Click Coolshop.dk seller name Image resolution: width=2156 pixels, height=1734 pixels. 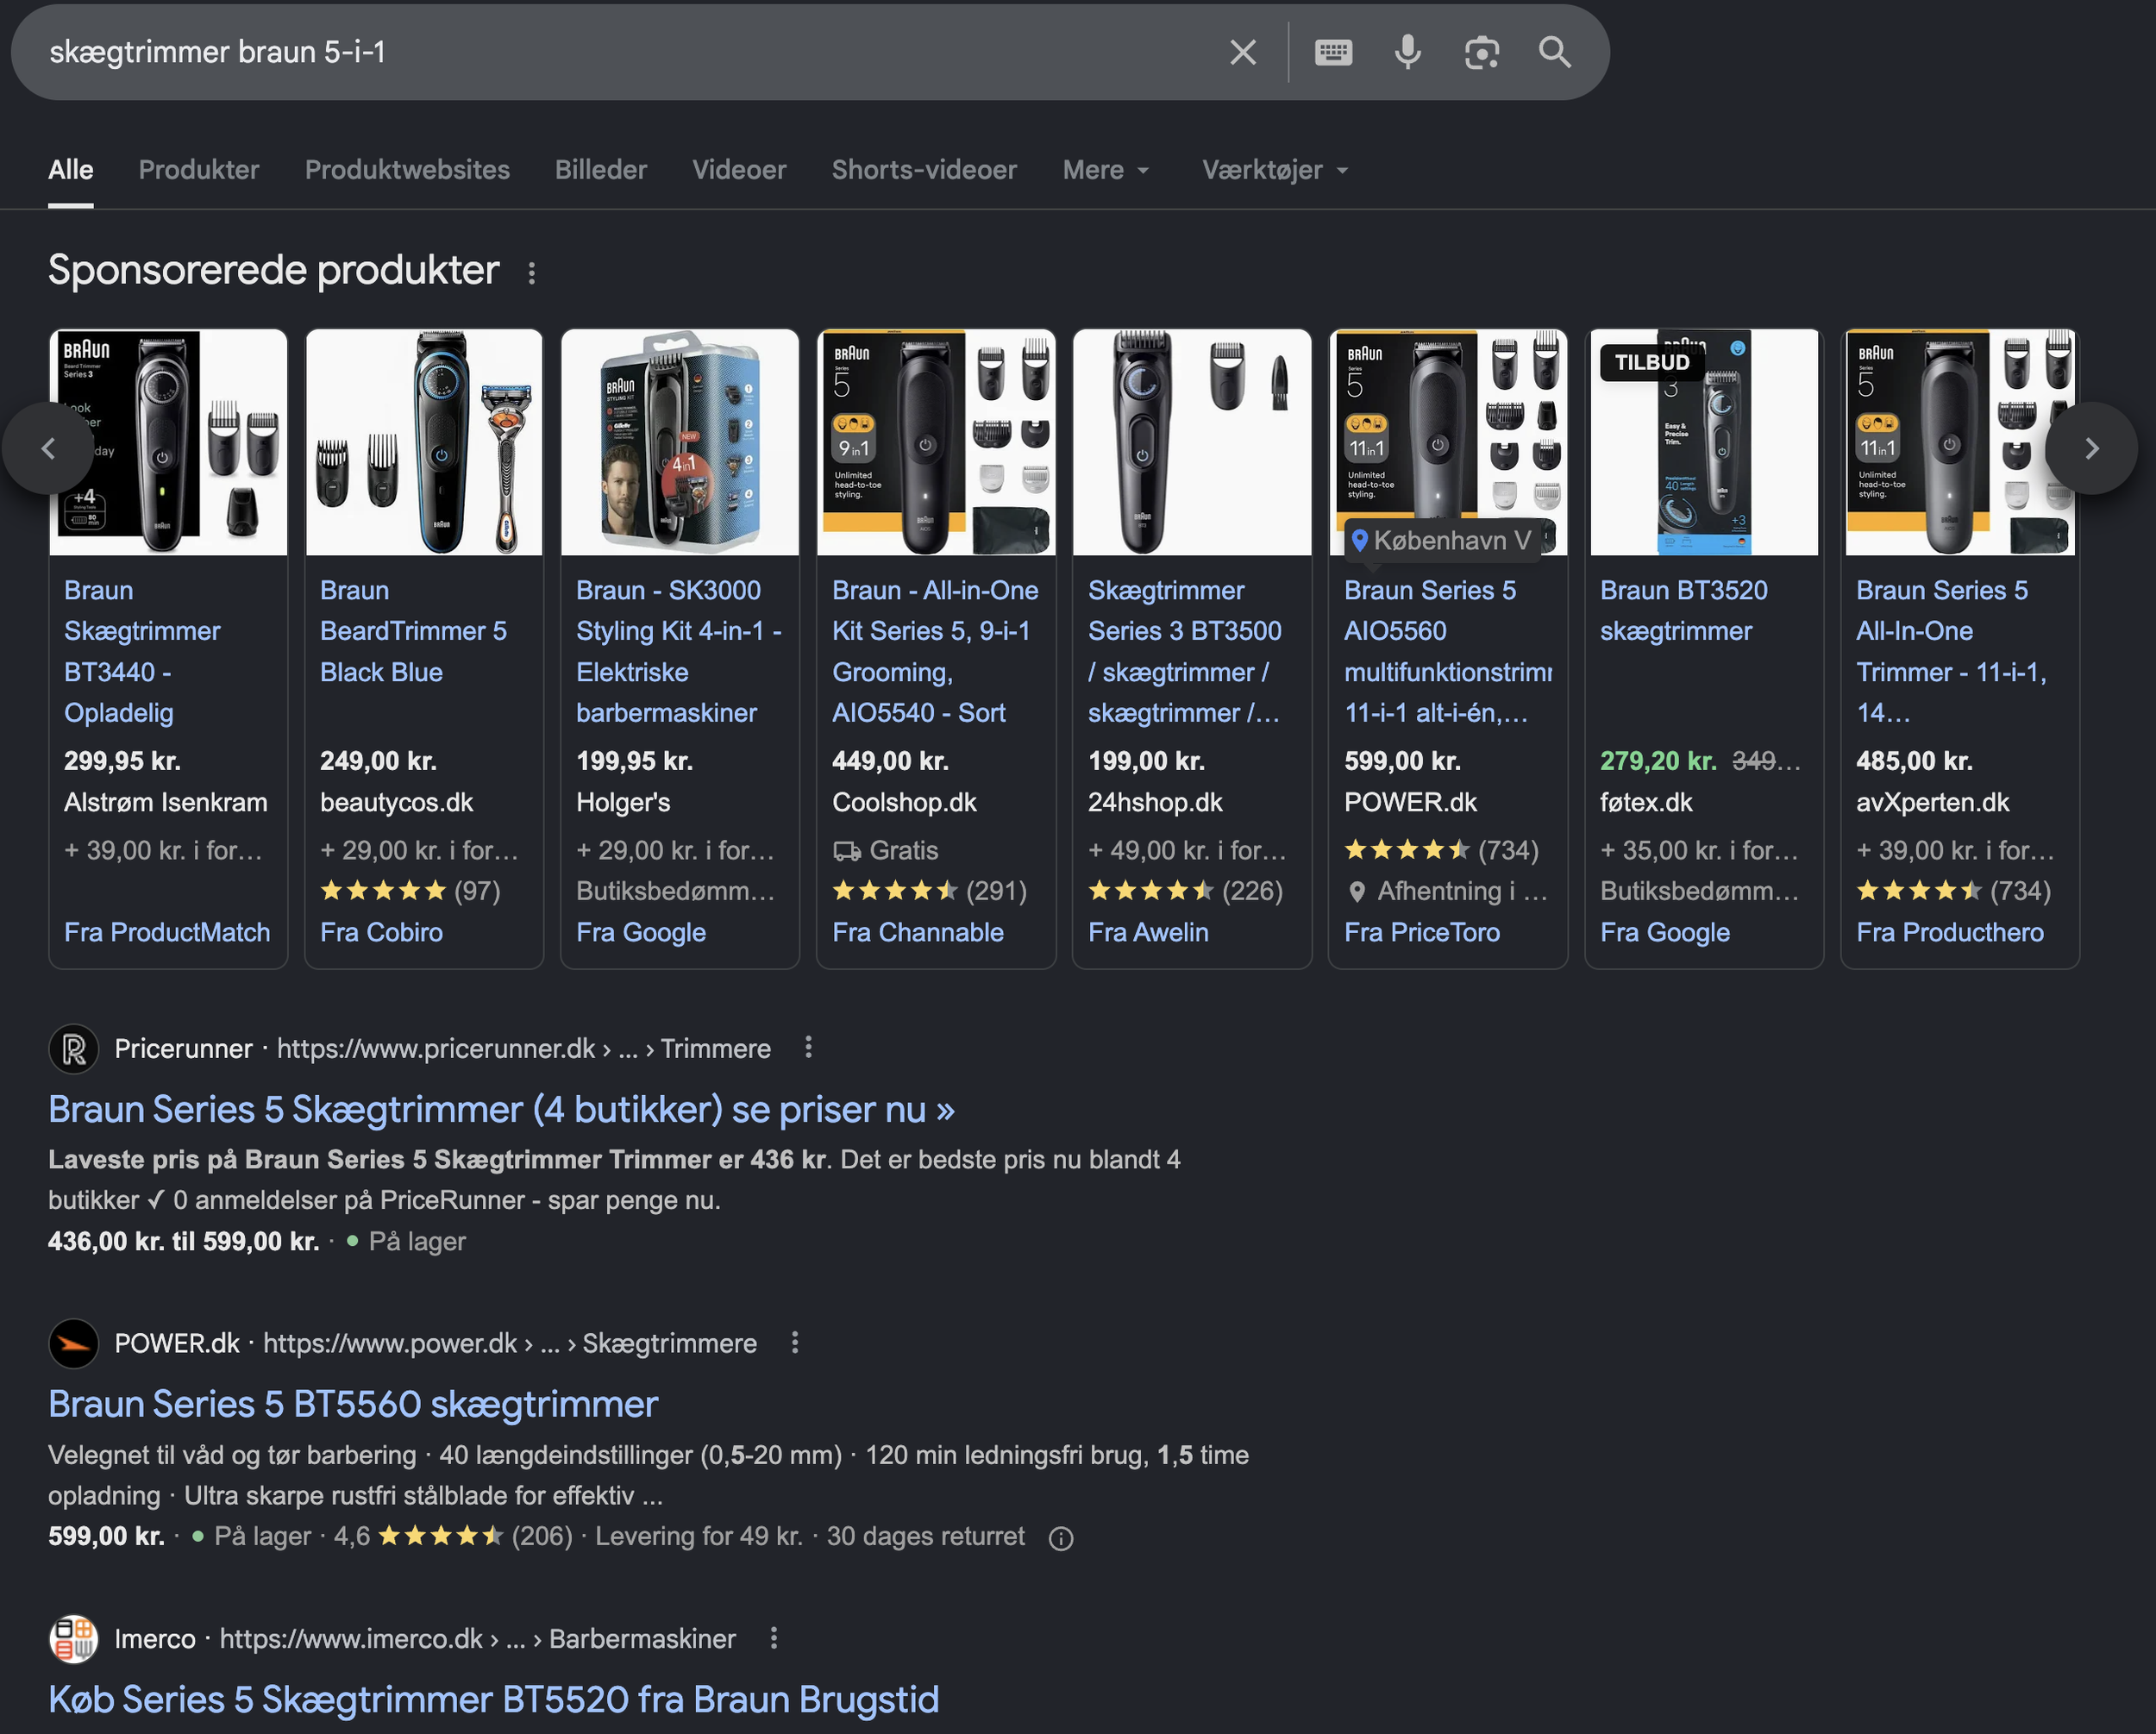point(904,802)
